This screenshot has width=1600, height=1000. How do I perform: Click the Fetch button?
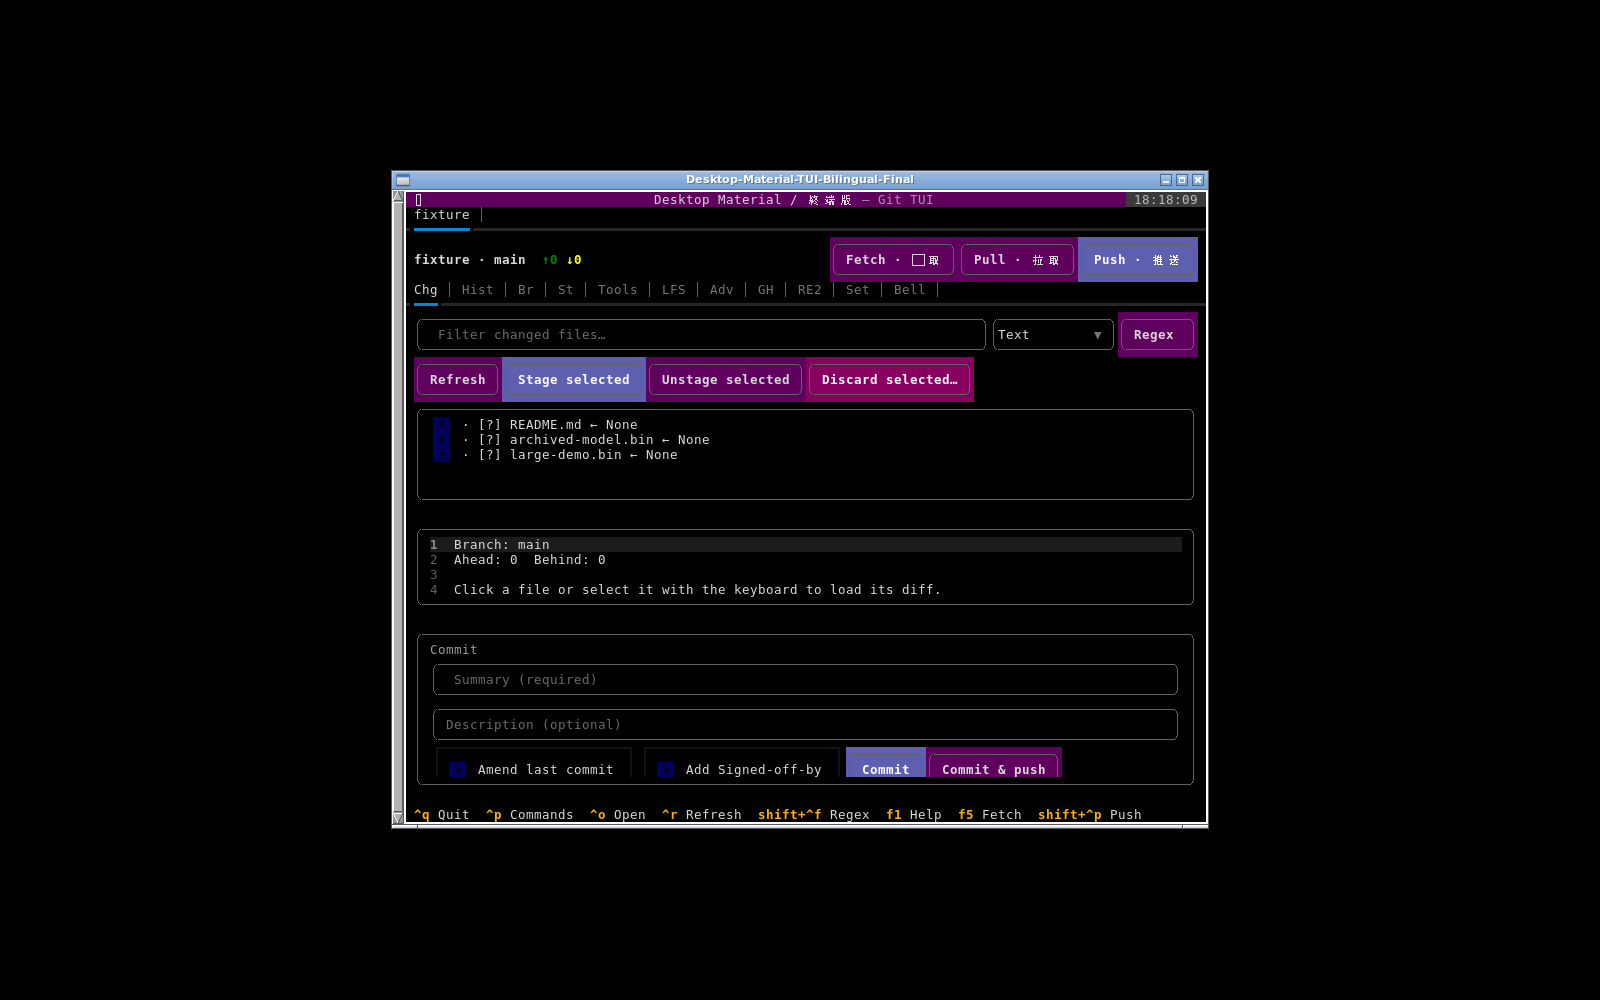893,260
